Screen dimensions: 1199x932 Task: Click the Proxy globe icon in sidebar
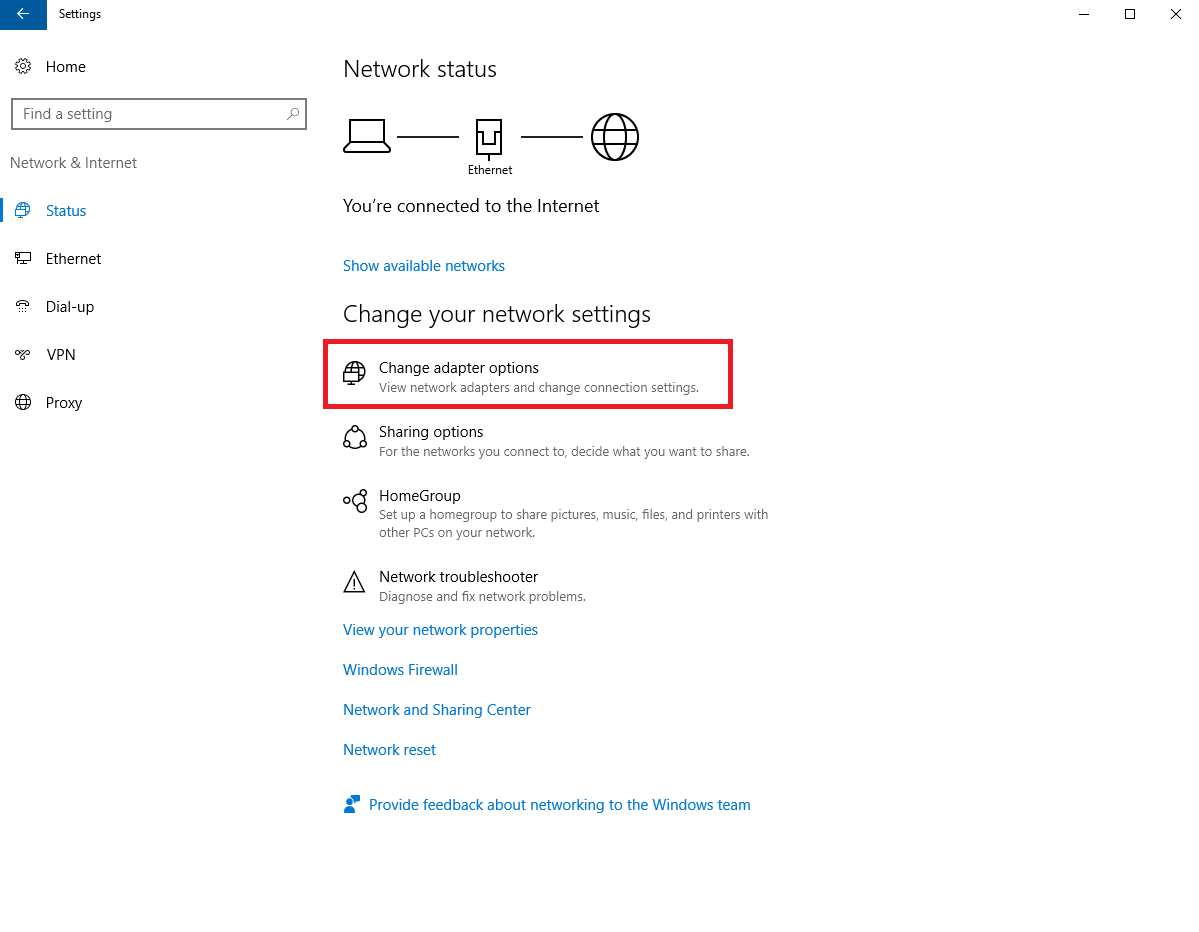tap(22, 402)
